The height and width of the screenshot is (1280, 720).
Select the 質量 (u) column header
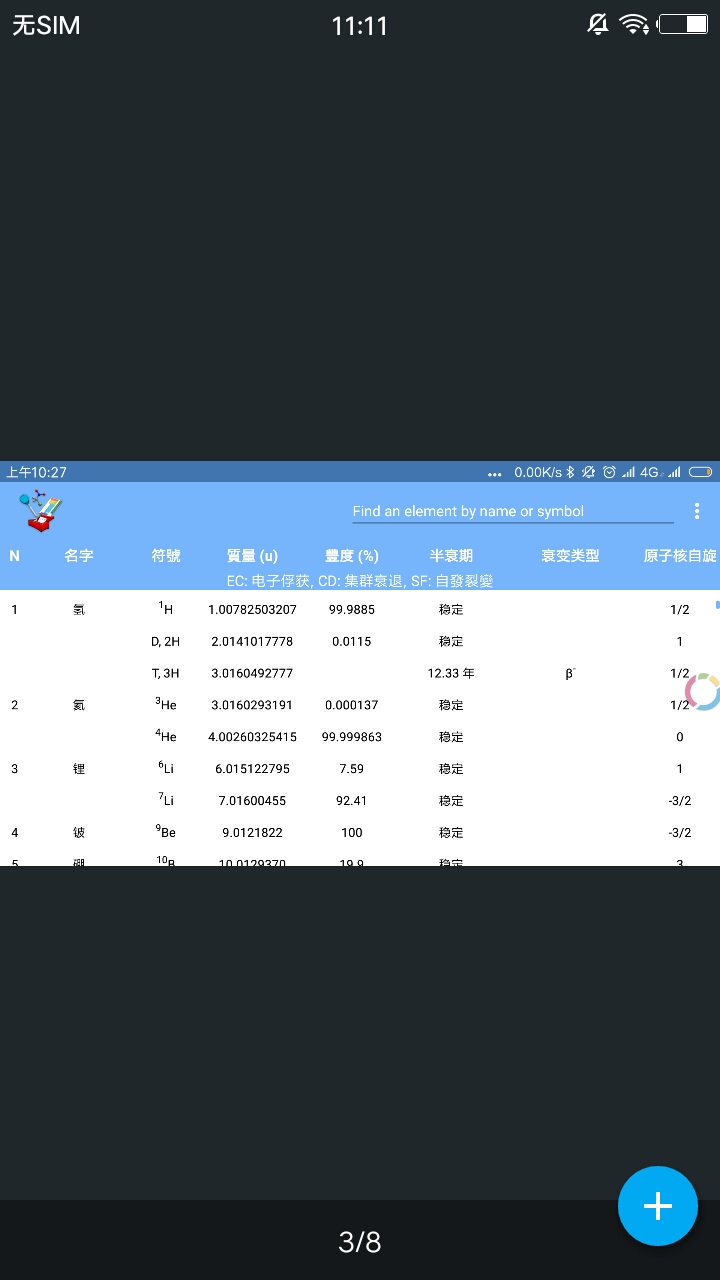[252, 556]
